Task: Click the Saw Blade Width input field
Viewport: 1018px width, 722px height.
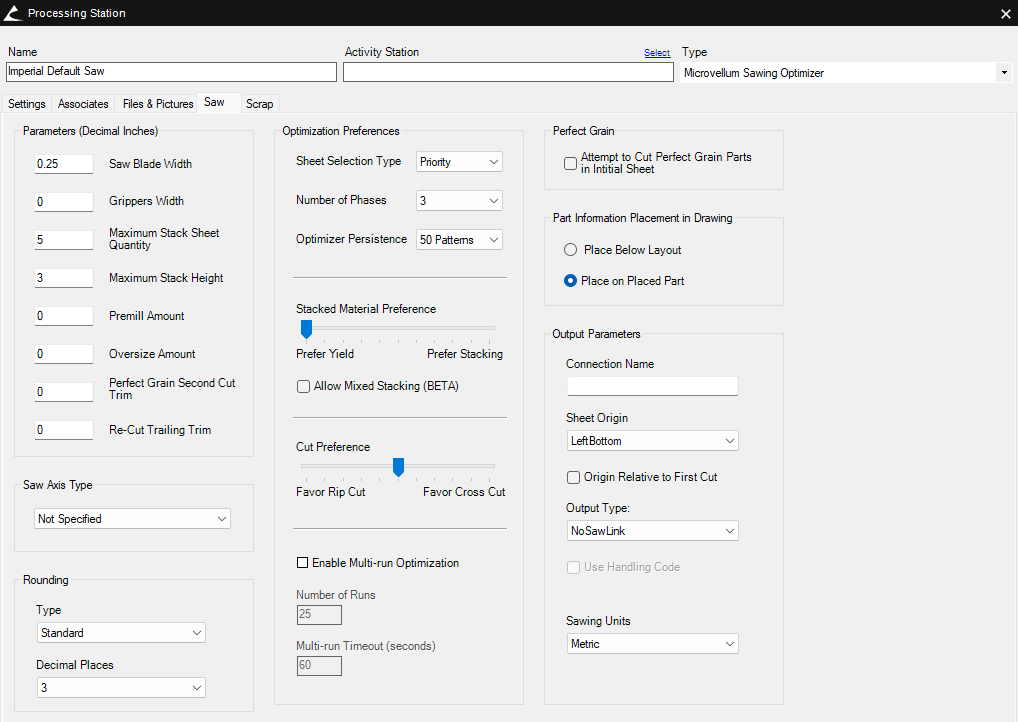Action: click(x=64, y=164)
